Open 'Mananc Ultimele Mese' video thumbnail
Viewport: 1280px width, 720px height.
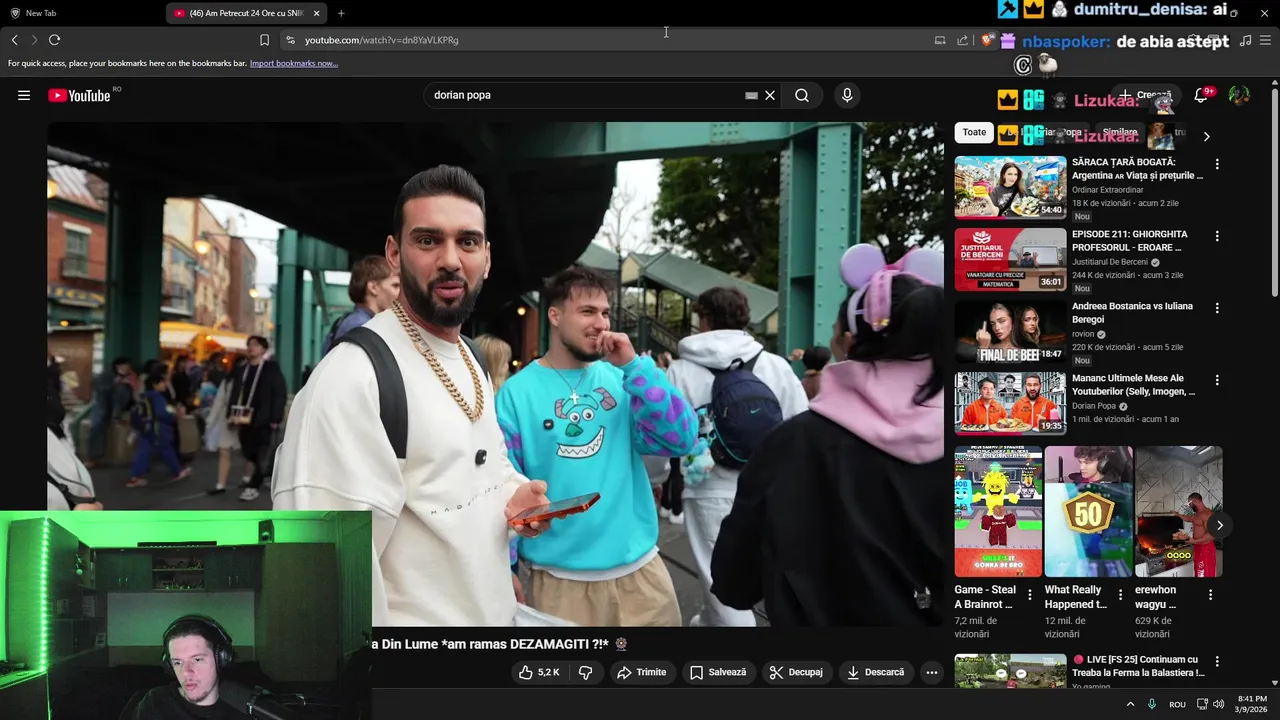1010,403
